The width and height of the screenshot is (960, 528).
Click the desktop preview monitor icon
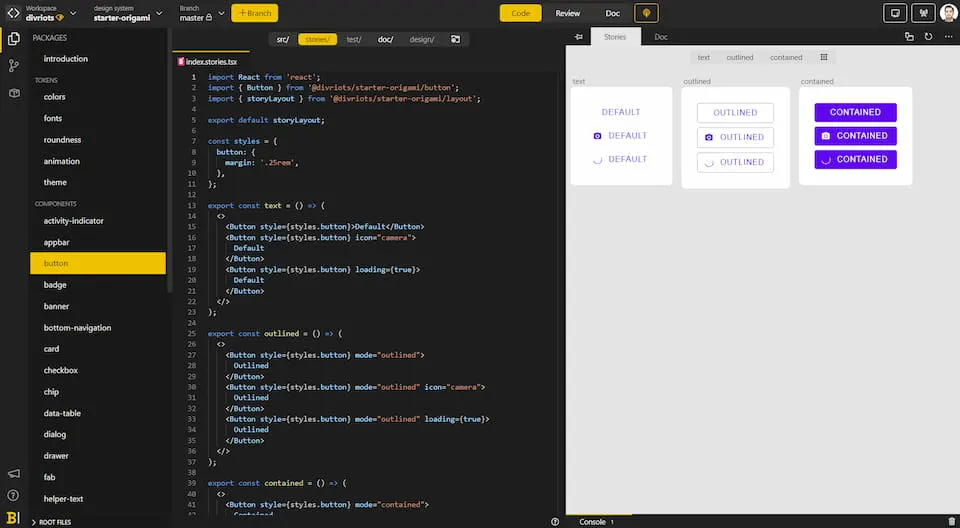[x=895, y=13]
